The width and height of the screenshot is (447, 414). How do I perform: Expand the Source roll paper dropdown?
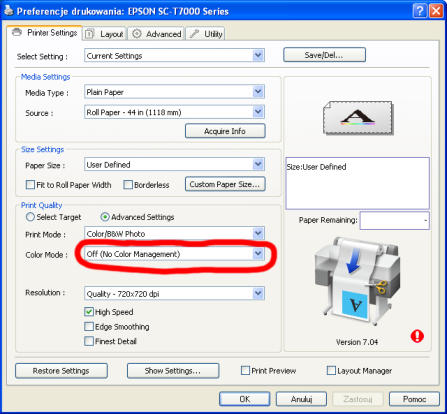click(x=174, y=112)
